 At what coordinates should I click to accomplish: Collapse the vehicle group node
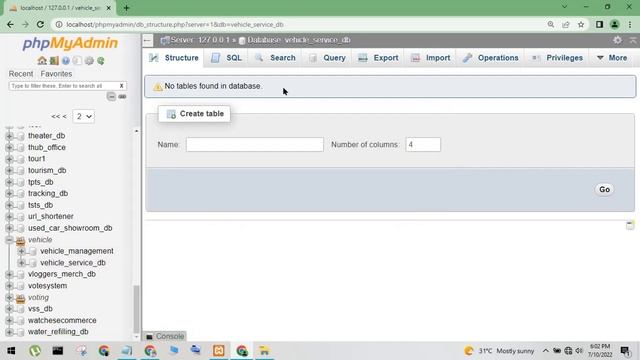click(x=9, y=240)
